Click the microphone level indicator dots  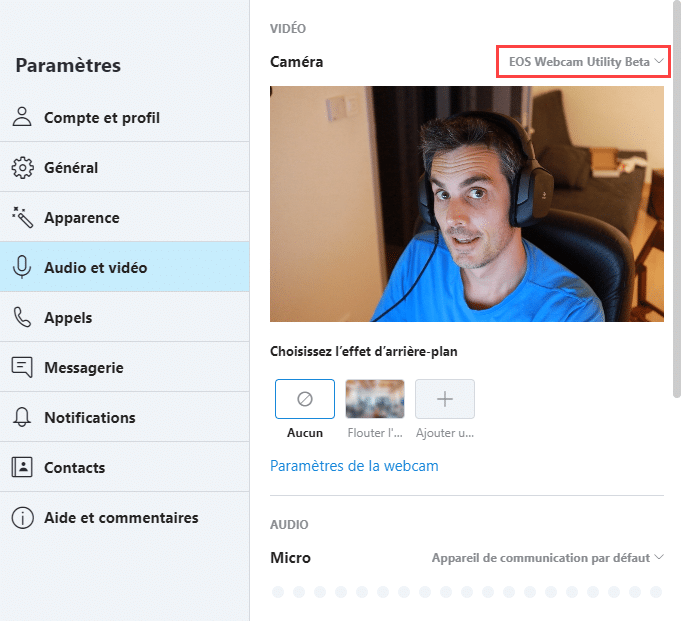(x=467, y=592)
